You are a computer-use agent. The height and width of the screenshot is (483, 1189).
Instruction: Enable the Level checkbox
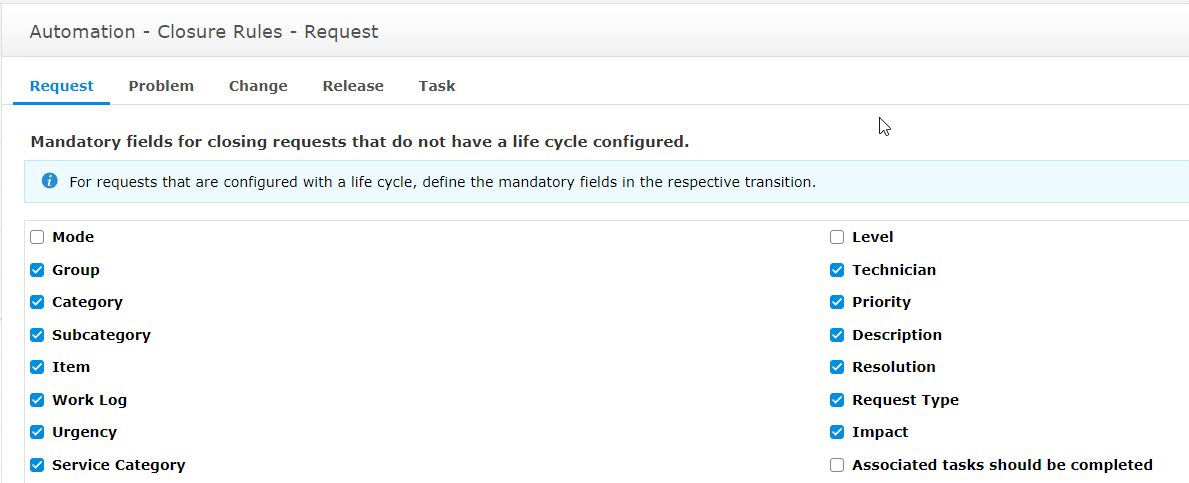click(x=837, y=237)
